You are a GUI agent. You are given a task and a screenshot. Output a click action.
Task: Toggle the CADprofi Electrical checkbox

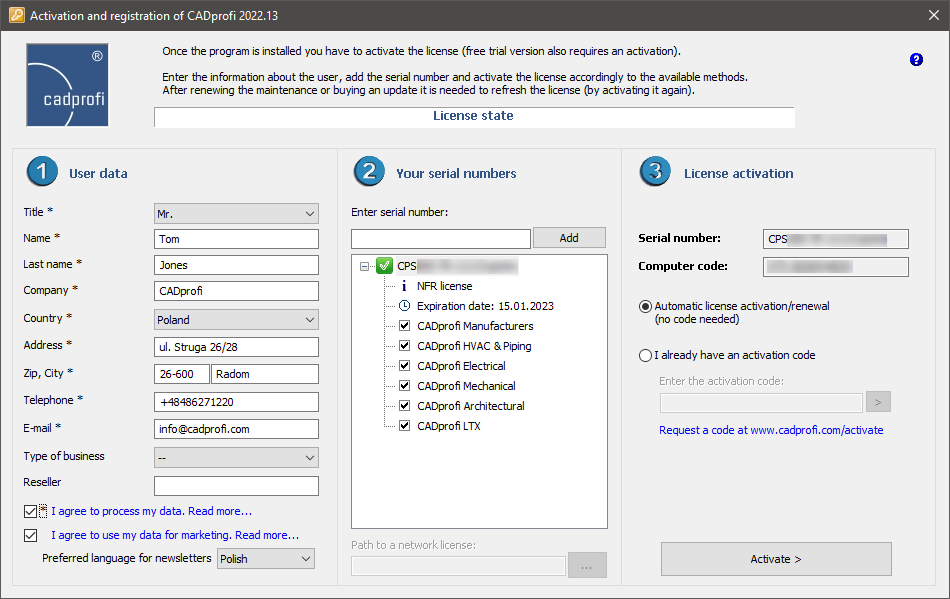[404, 366]
